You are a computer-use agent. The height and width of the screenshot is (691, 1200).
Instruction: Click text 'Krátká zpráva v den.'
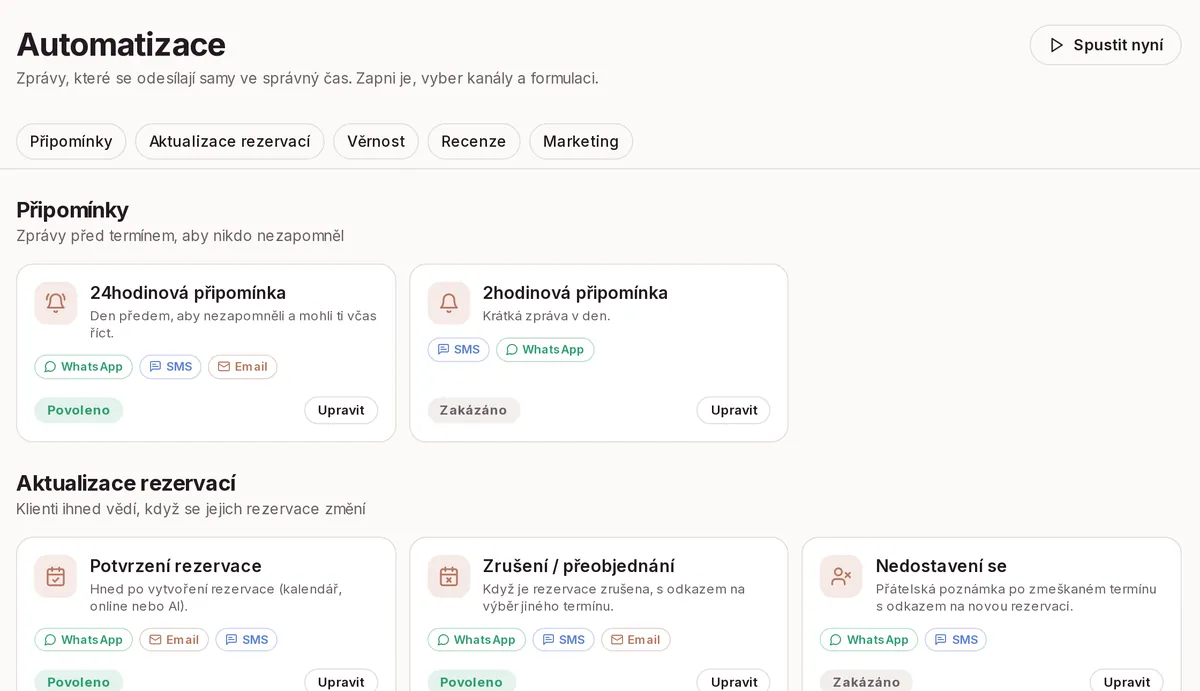[546, 316]
